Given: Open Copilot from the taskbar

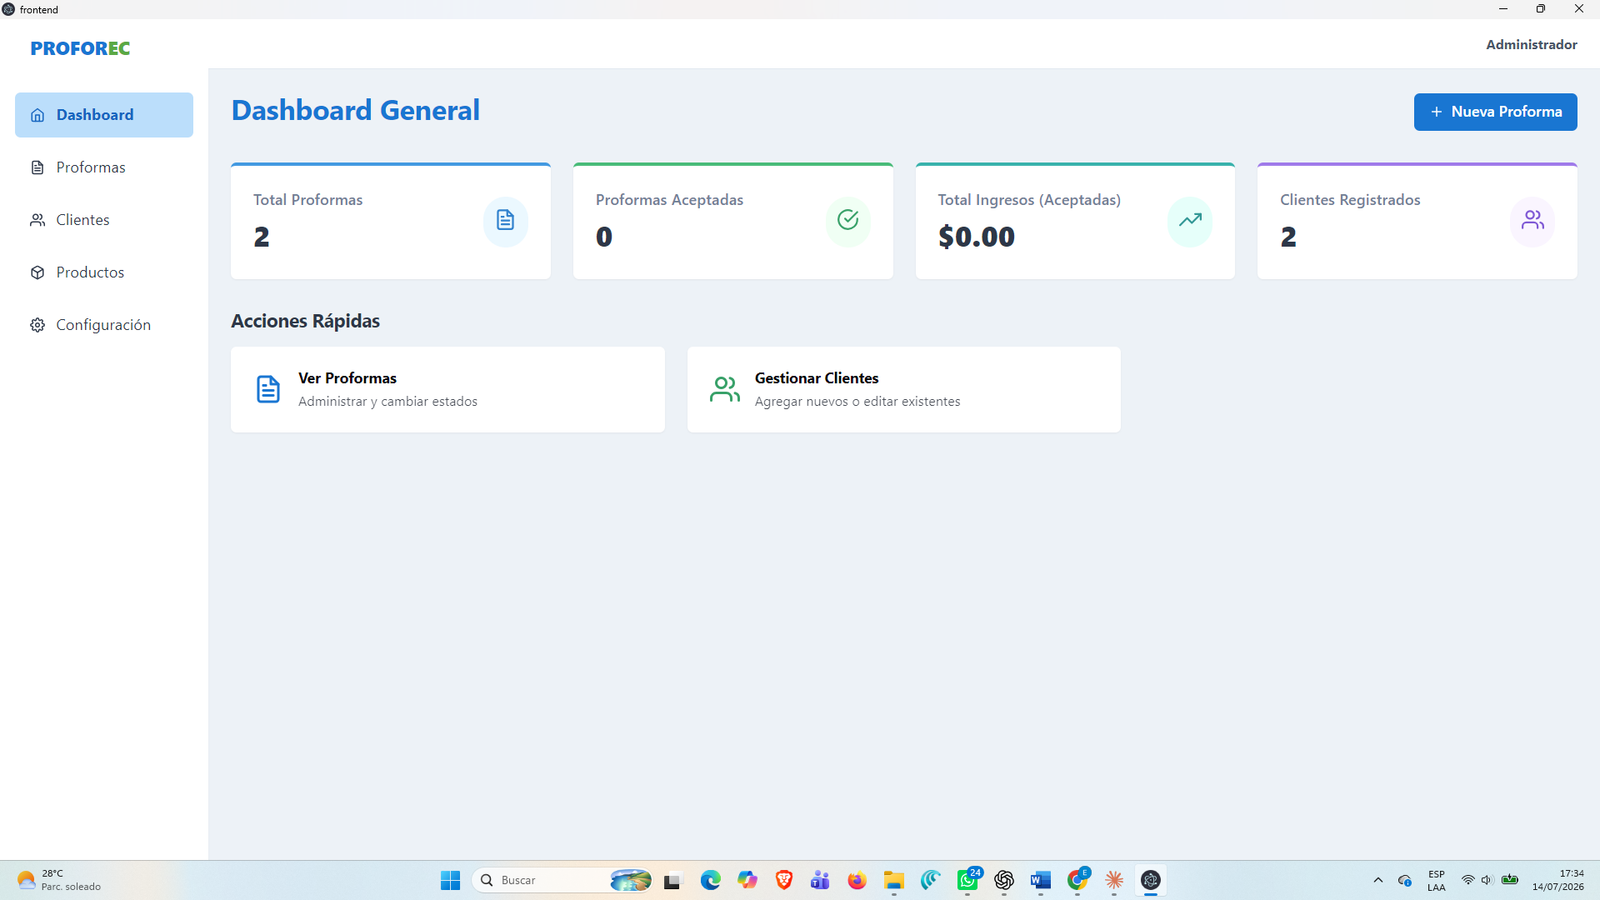Looking at the screenshot, I should pos(748,880).
